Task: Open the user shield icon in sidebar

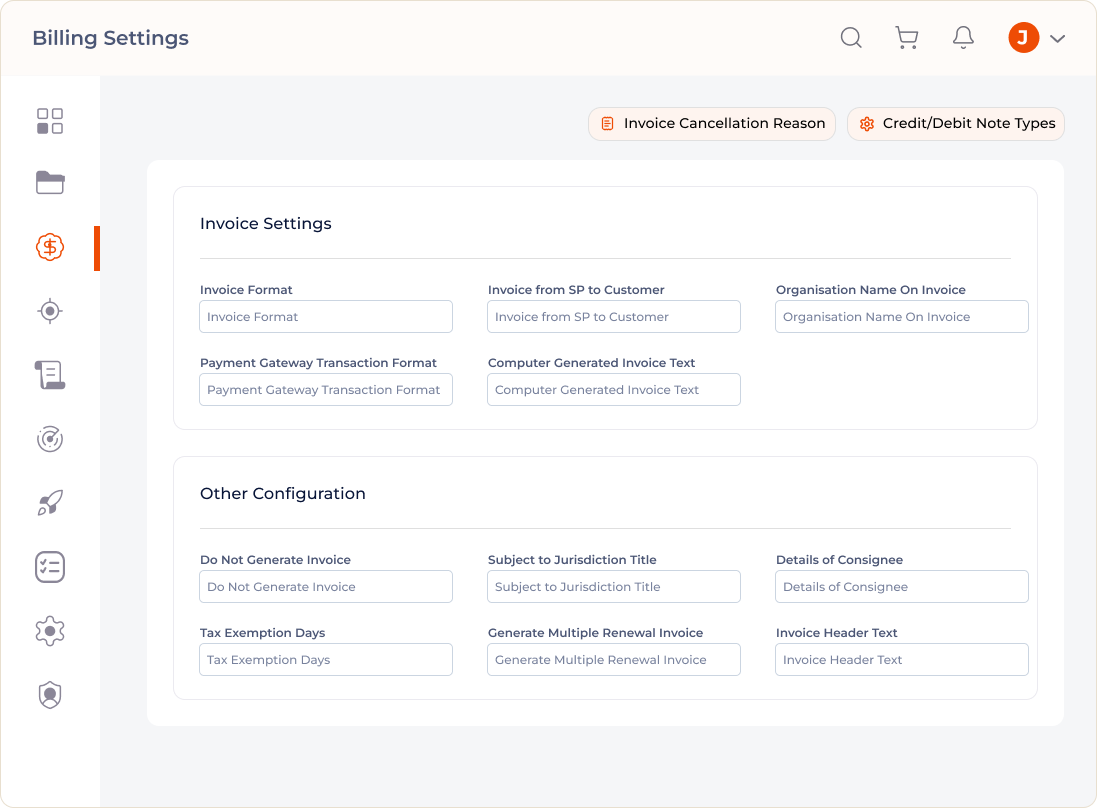Action: 50,695
